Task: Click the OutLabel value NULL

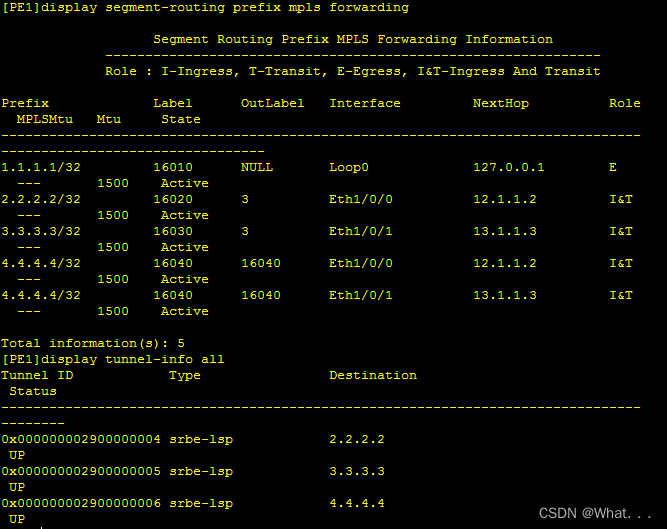Action: pos(257,167)
